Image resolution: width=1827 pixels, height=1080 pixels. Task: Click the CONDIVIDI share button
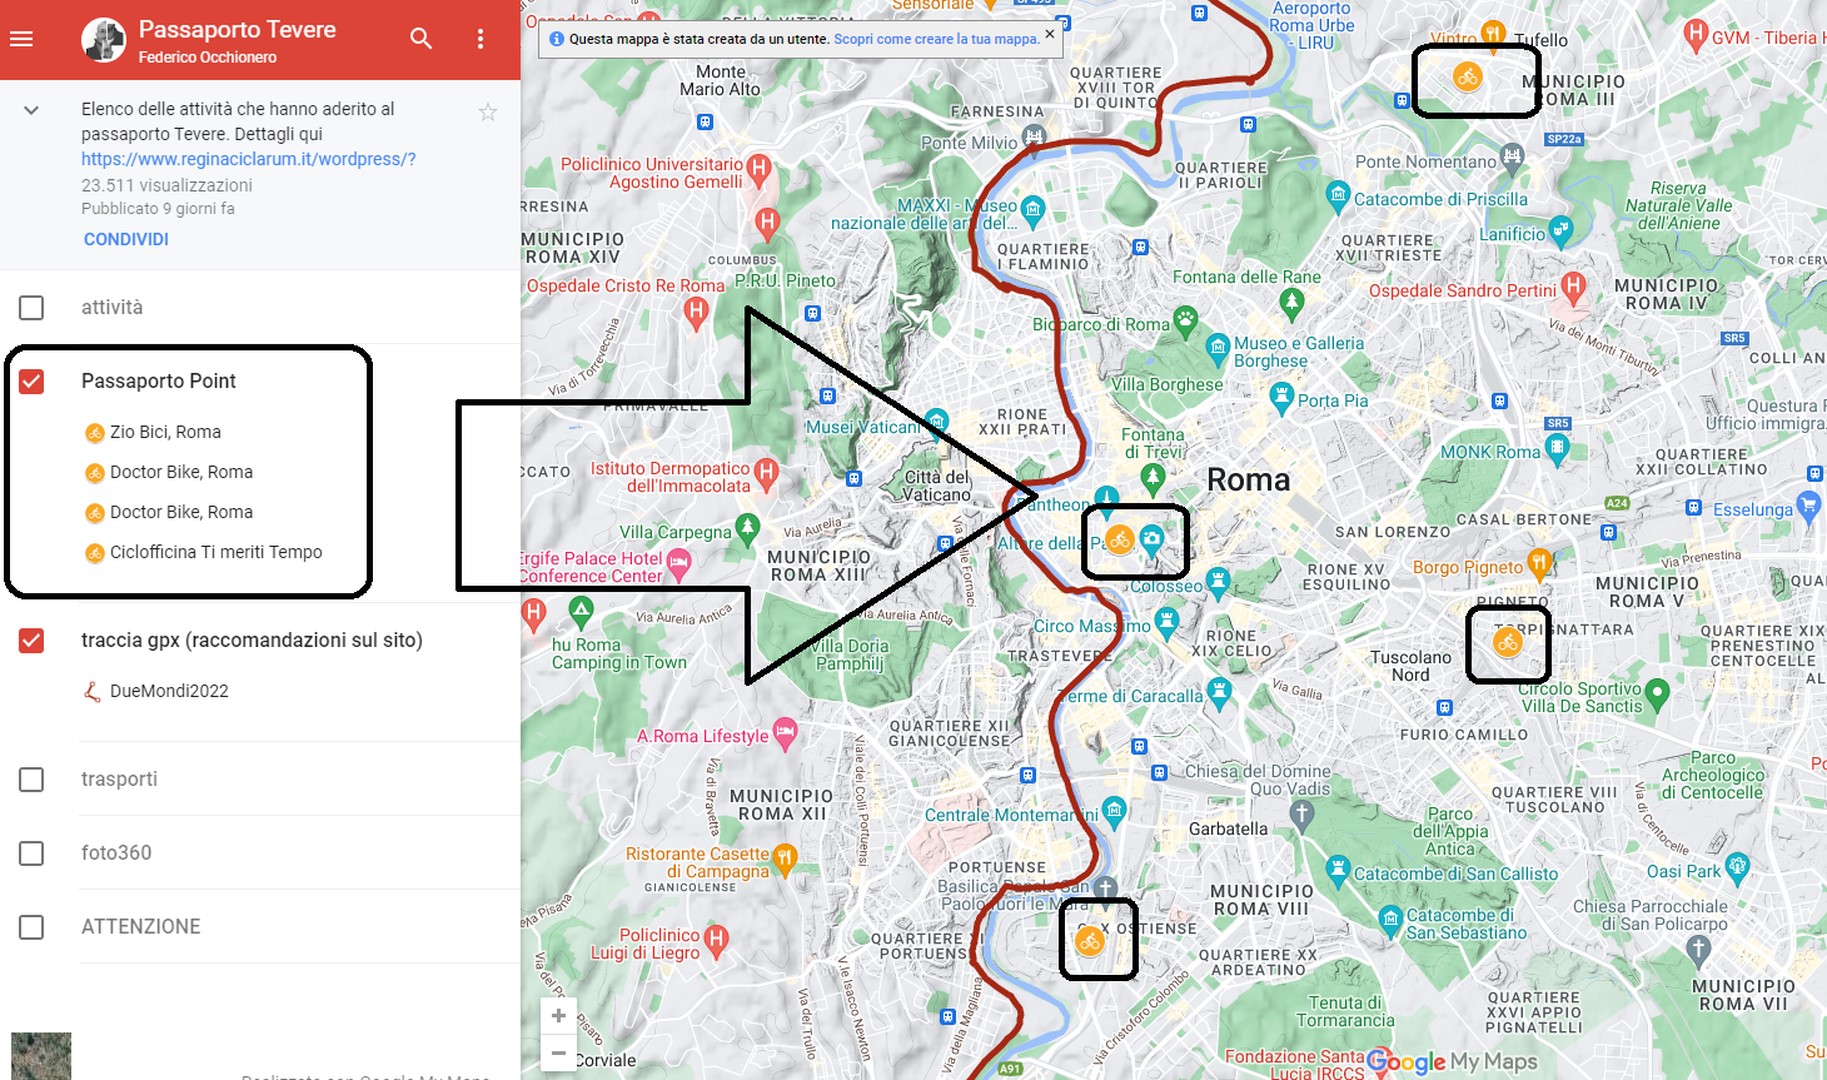pyautogui.click(x=126, y=239)
